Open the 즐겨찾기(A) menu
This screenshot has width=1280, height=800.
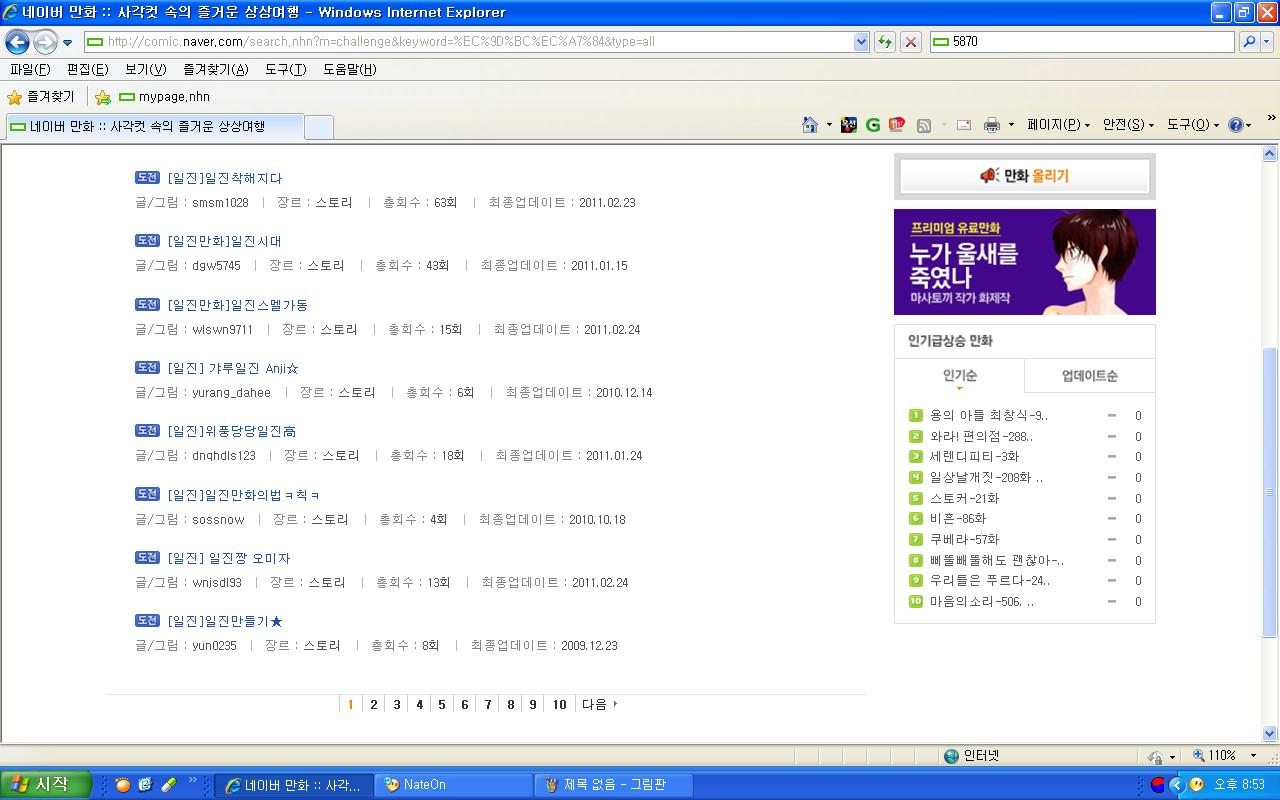tap(215, 69)
